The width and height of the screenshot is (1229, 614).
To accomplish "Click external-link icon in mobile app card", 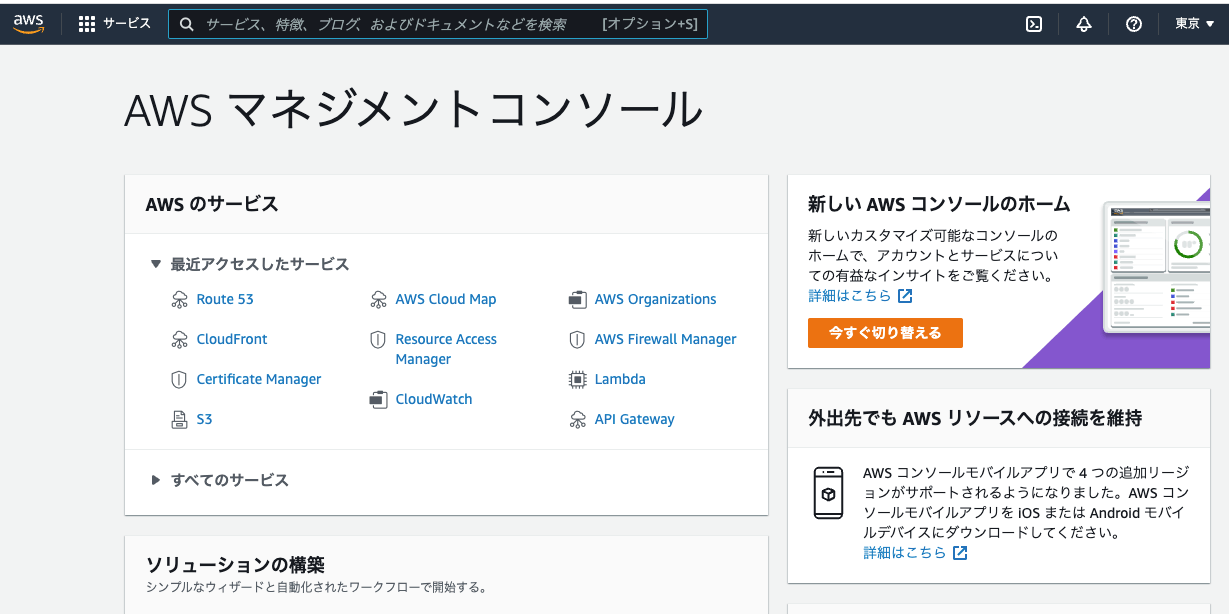I will pyautogui.click(x=960, y=552).
